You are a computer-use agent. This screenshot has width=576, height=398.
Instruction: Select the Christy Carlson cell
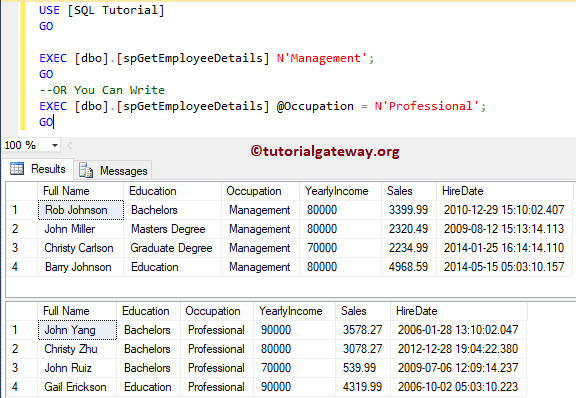coord(80,248)
